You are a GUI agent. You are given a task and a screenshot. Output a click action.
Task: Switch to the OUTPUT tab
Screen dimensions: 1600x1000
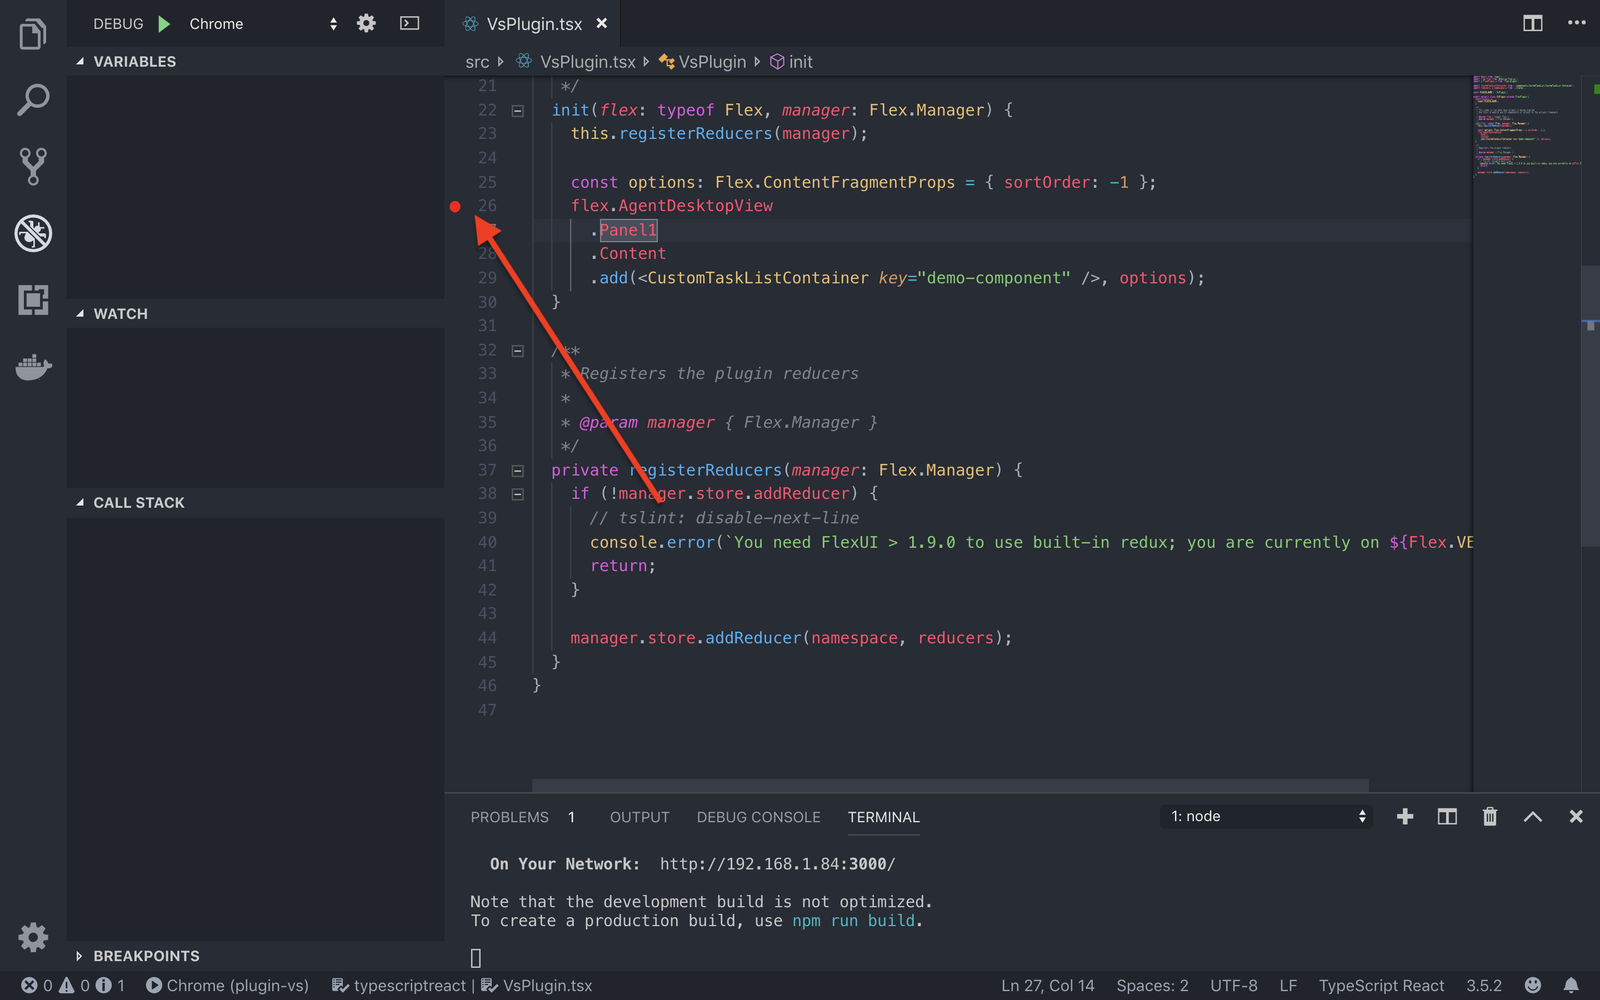(x=639, y=817)
